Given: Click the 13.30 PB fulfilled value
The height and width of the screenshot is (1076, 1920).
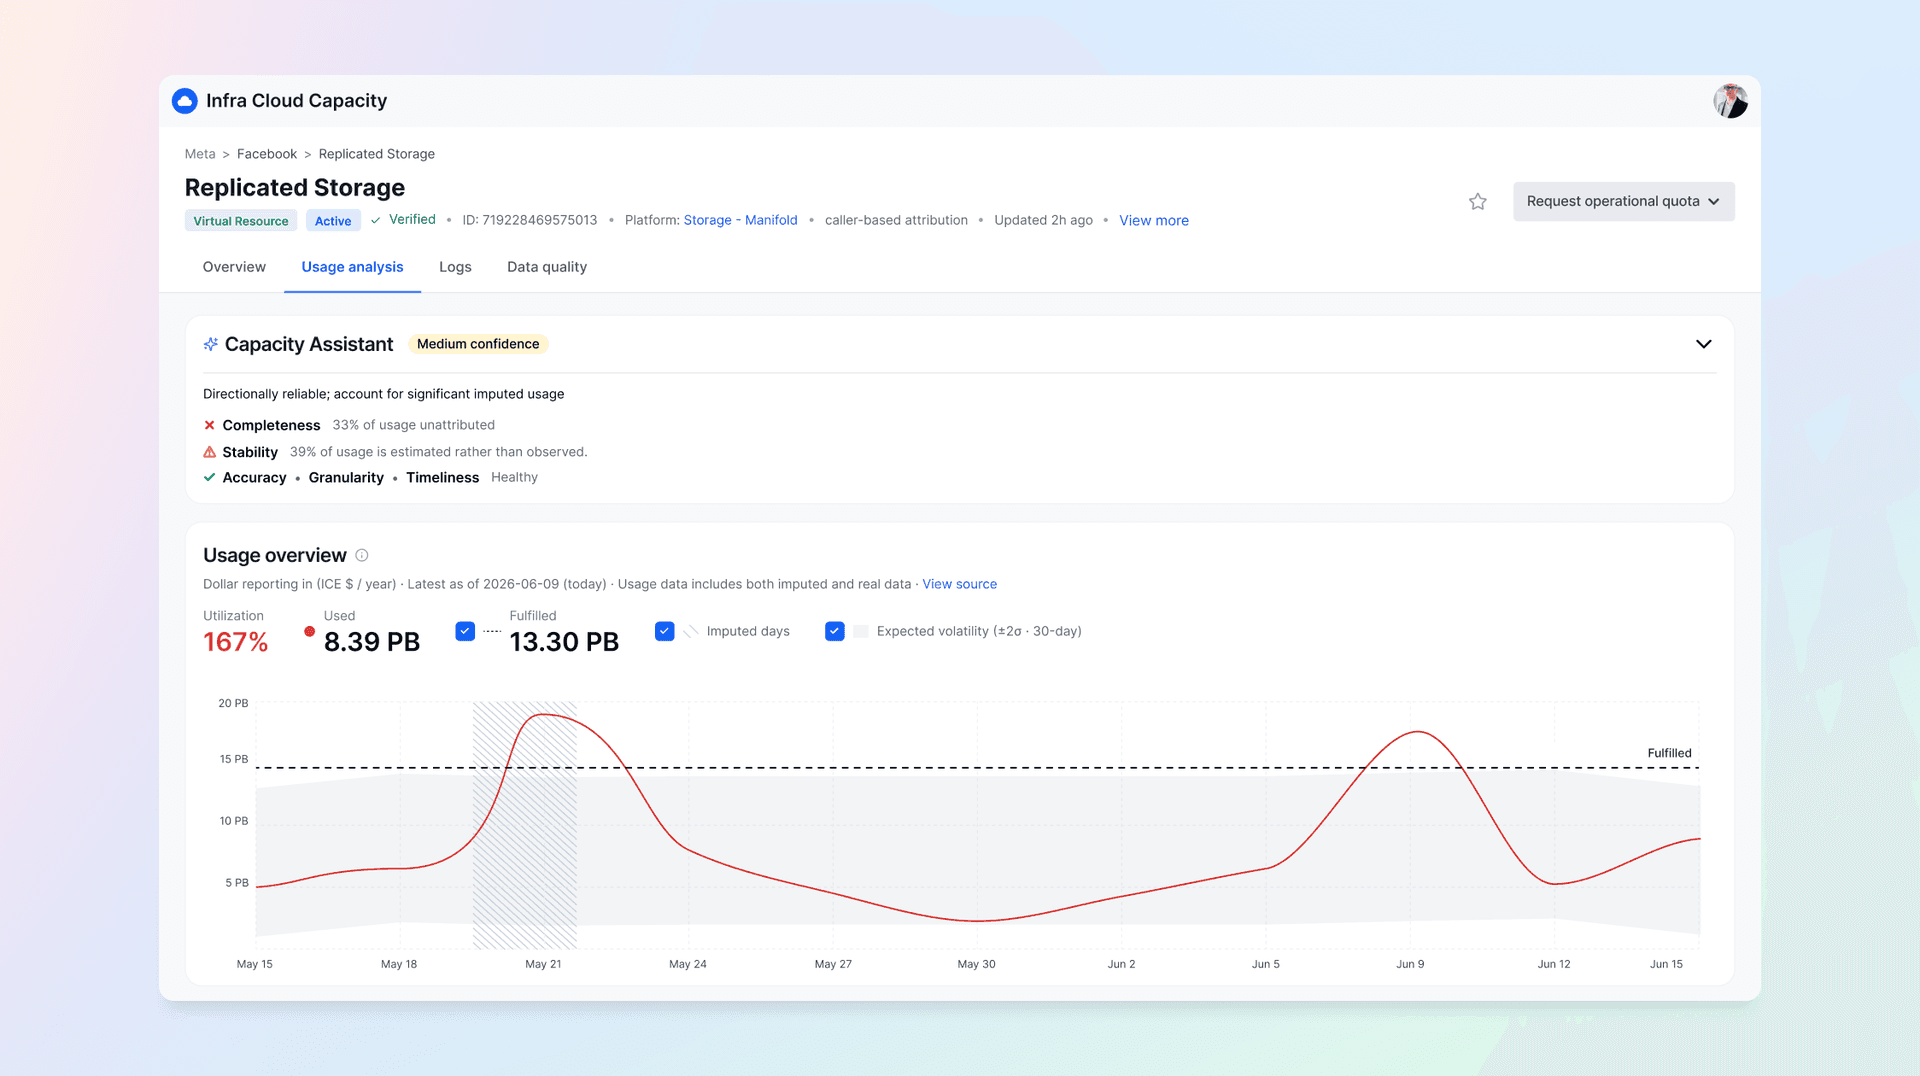Looking at the screenshot, I should 565,642.
